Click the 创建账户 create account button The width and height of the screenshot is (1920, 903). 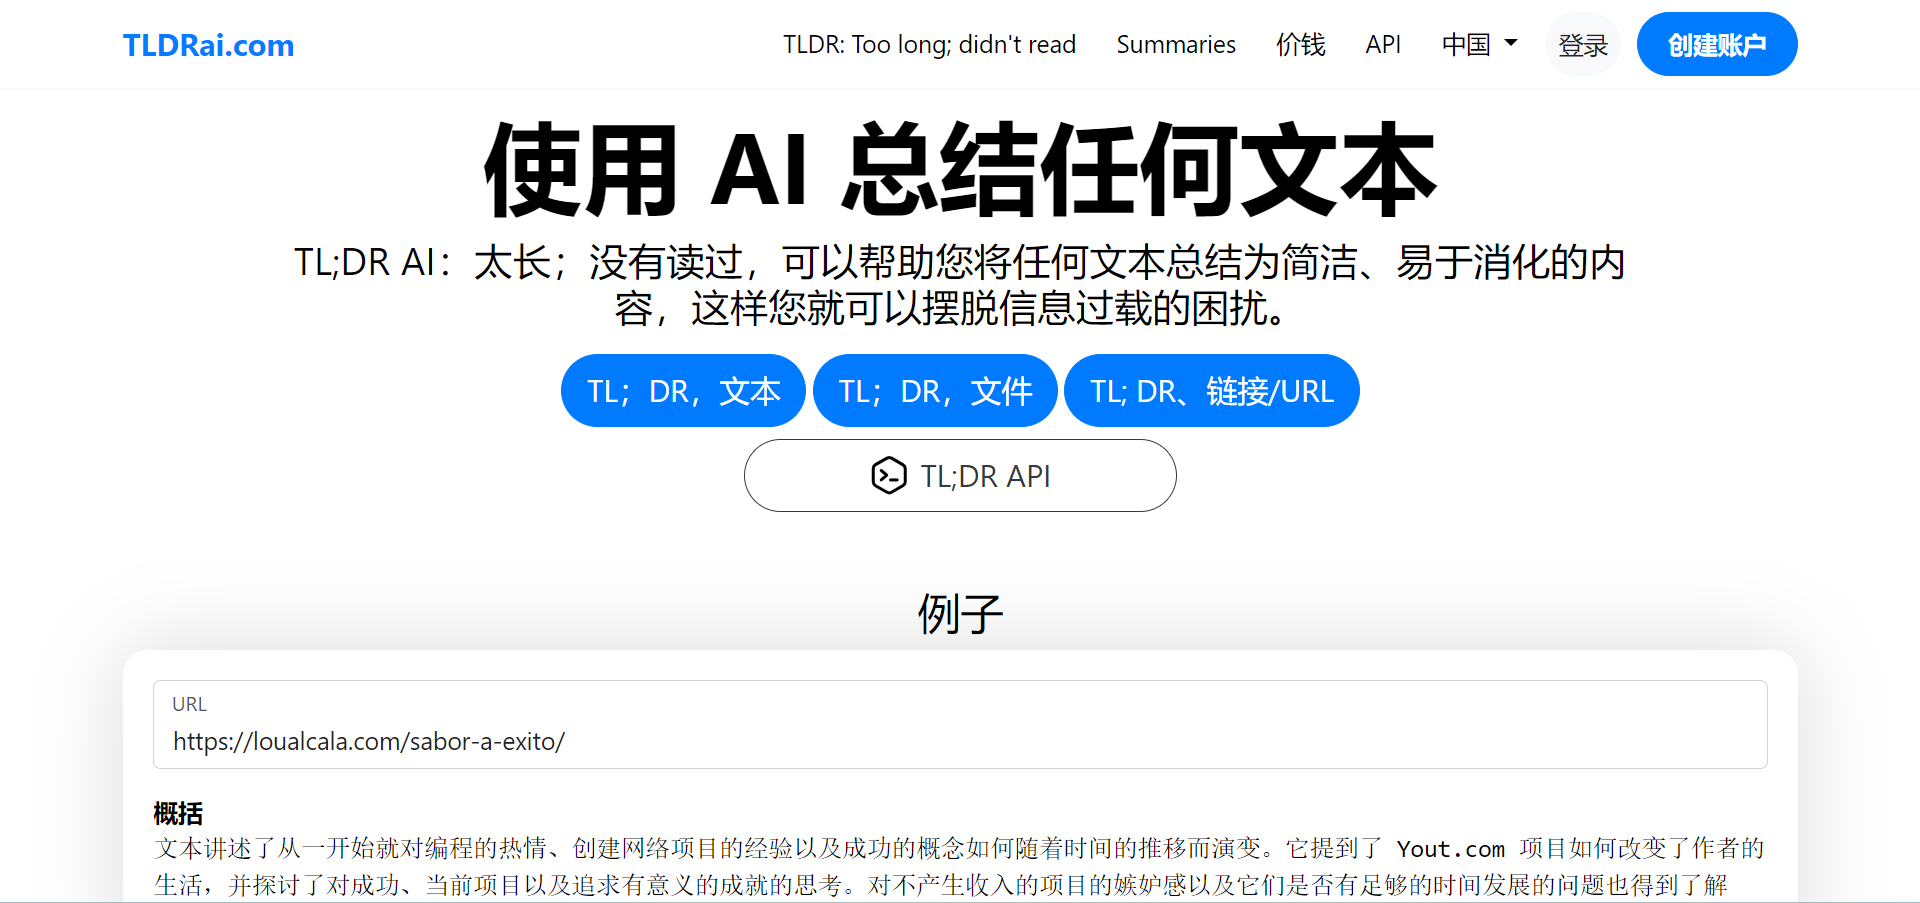pyautogui.click(x=1717, y=44)
